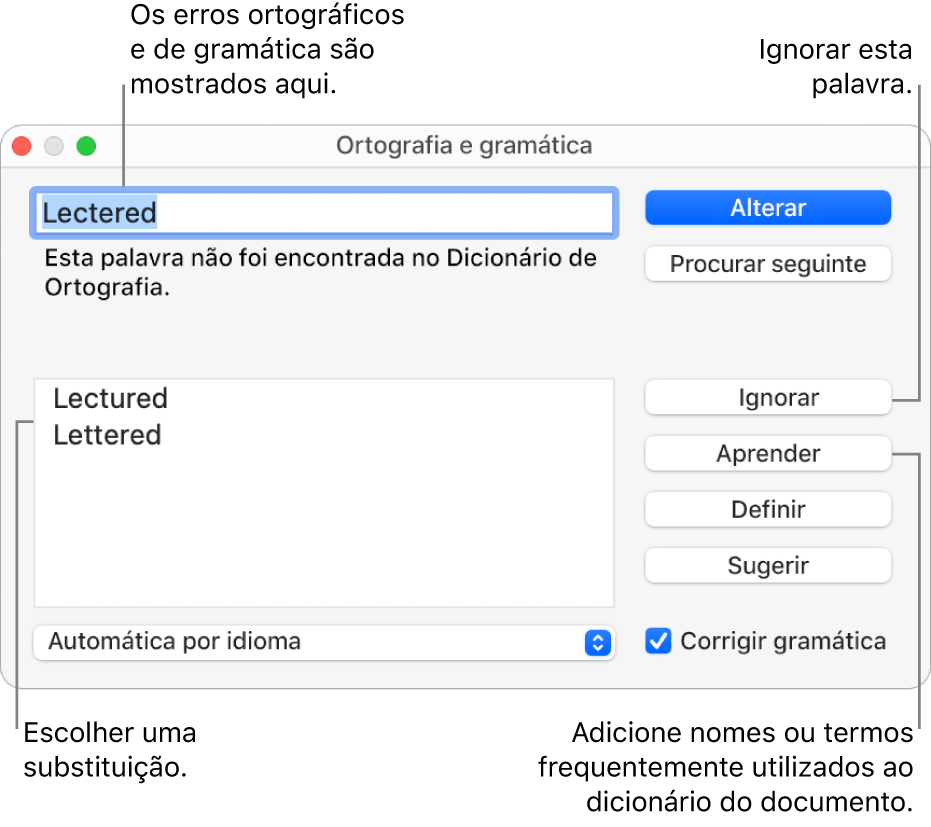Image resolution: width=931 pixels, height=827 pixels.
Task: Click the Ortografia e gramática title bar
Action: 464,146
